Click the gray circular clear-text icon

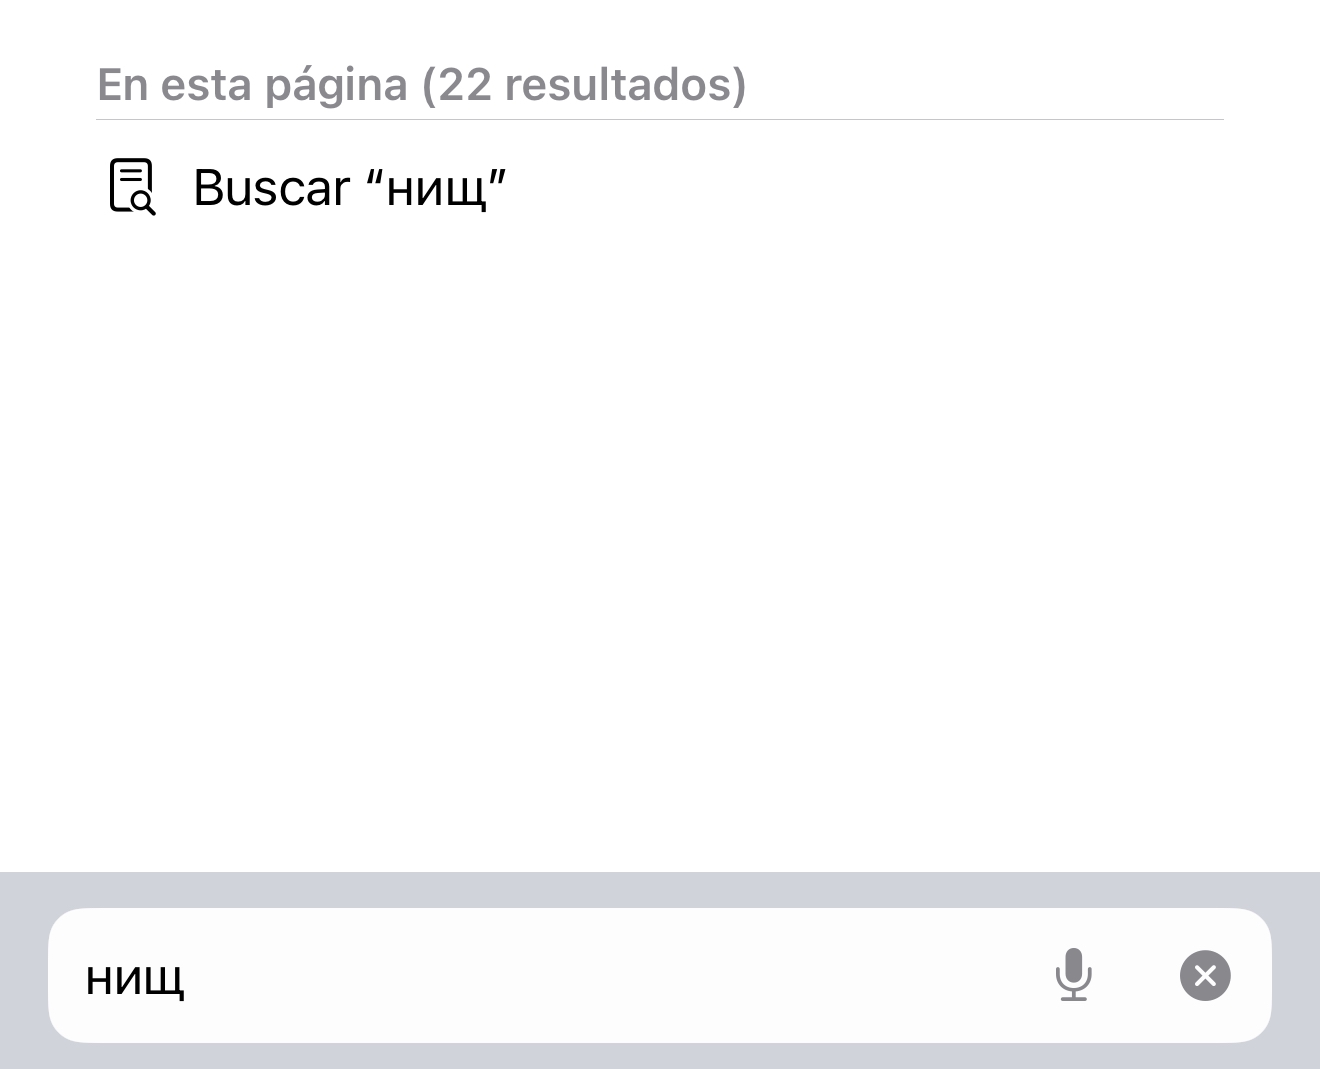tap(1205, 975)
